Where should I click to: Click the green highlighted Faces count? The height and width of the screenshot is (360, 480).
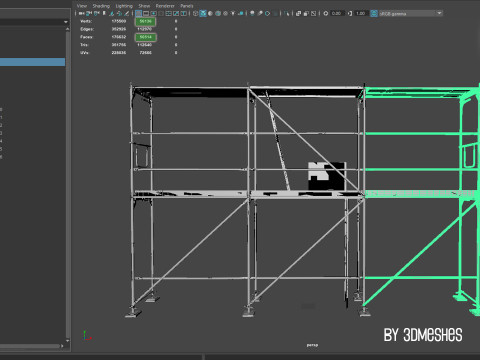146,37
